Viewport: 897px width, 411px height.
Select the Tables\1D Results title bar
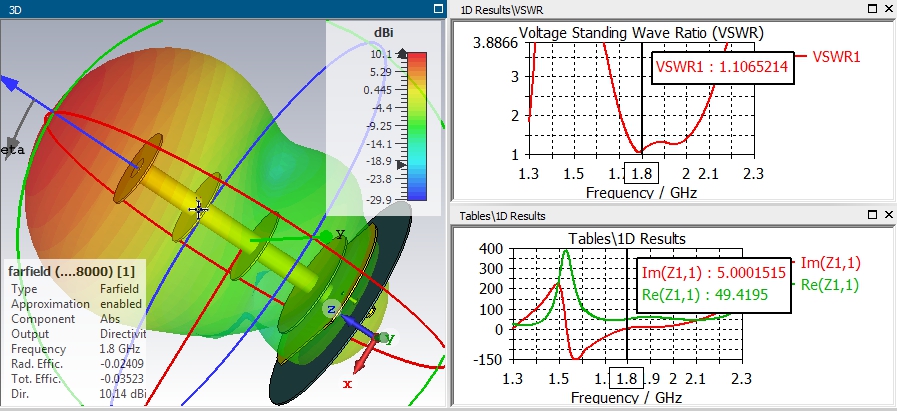[x=674, y=215]
